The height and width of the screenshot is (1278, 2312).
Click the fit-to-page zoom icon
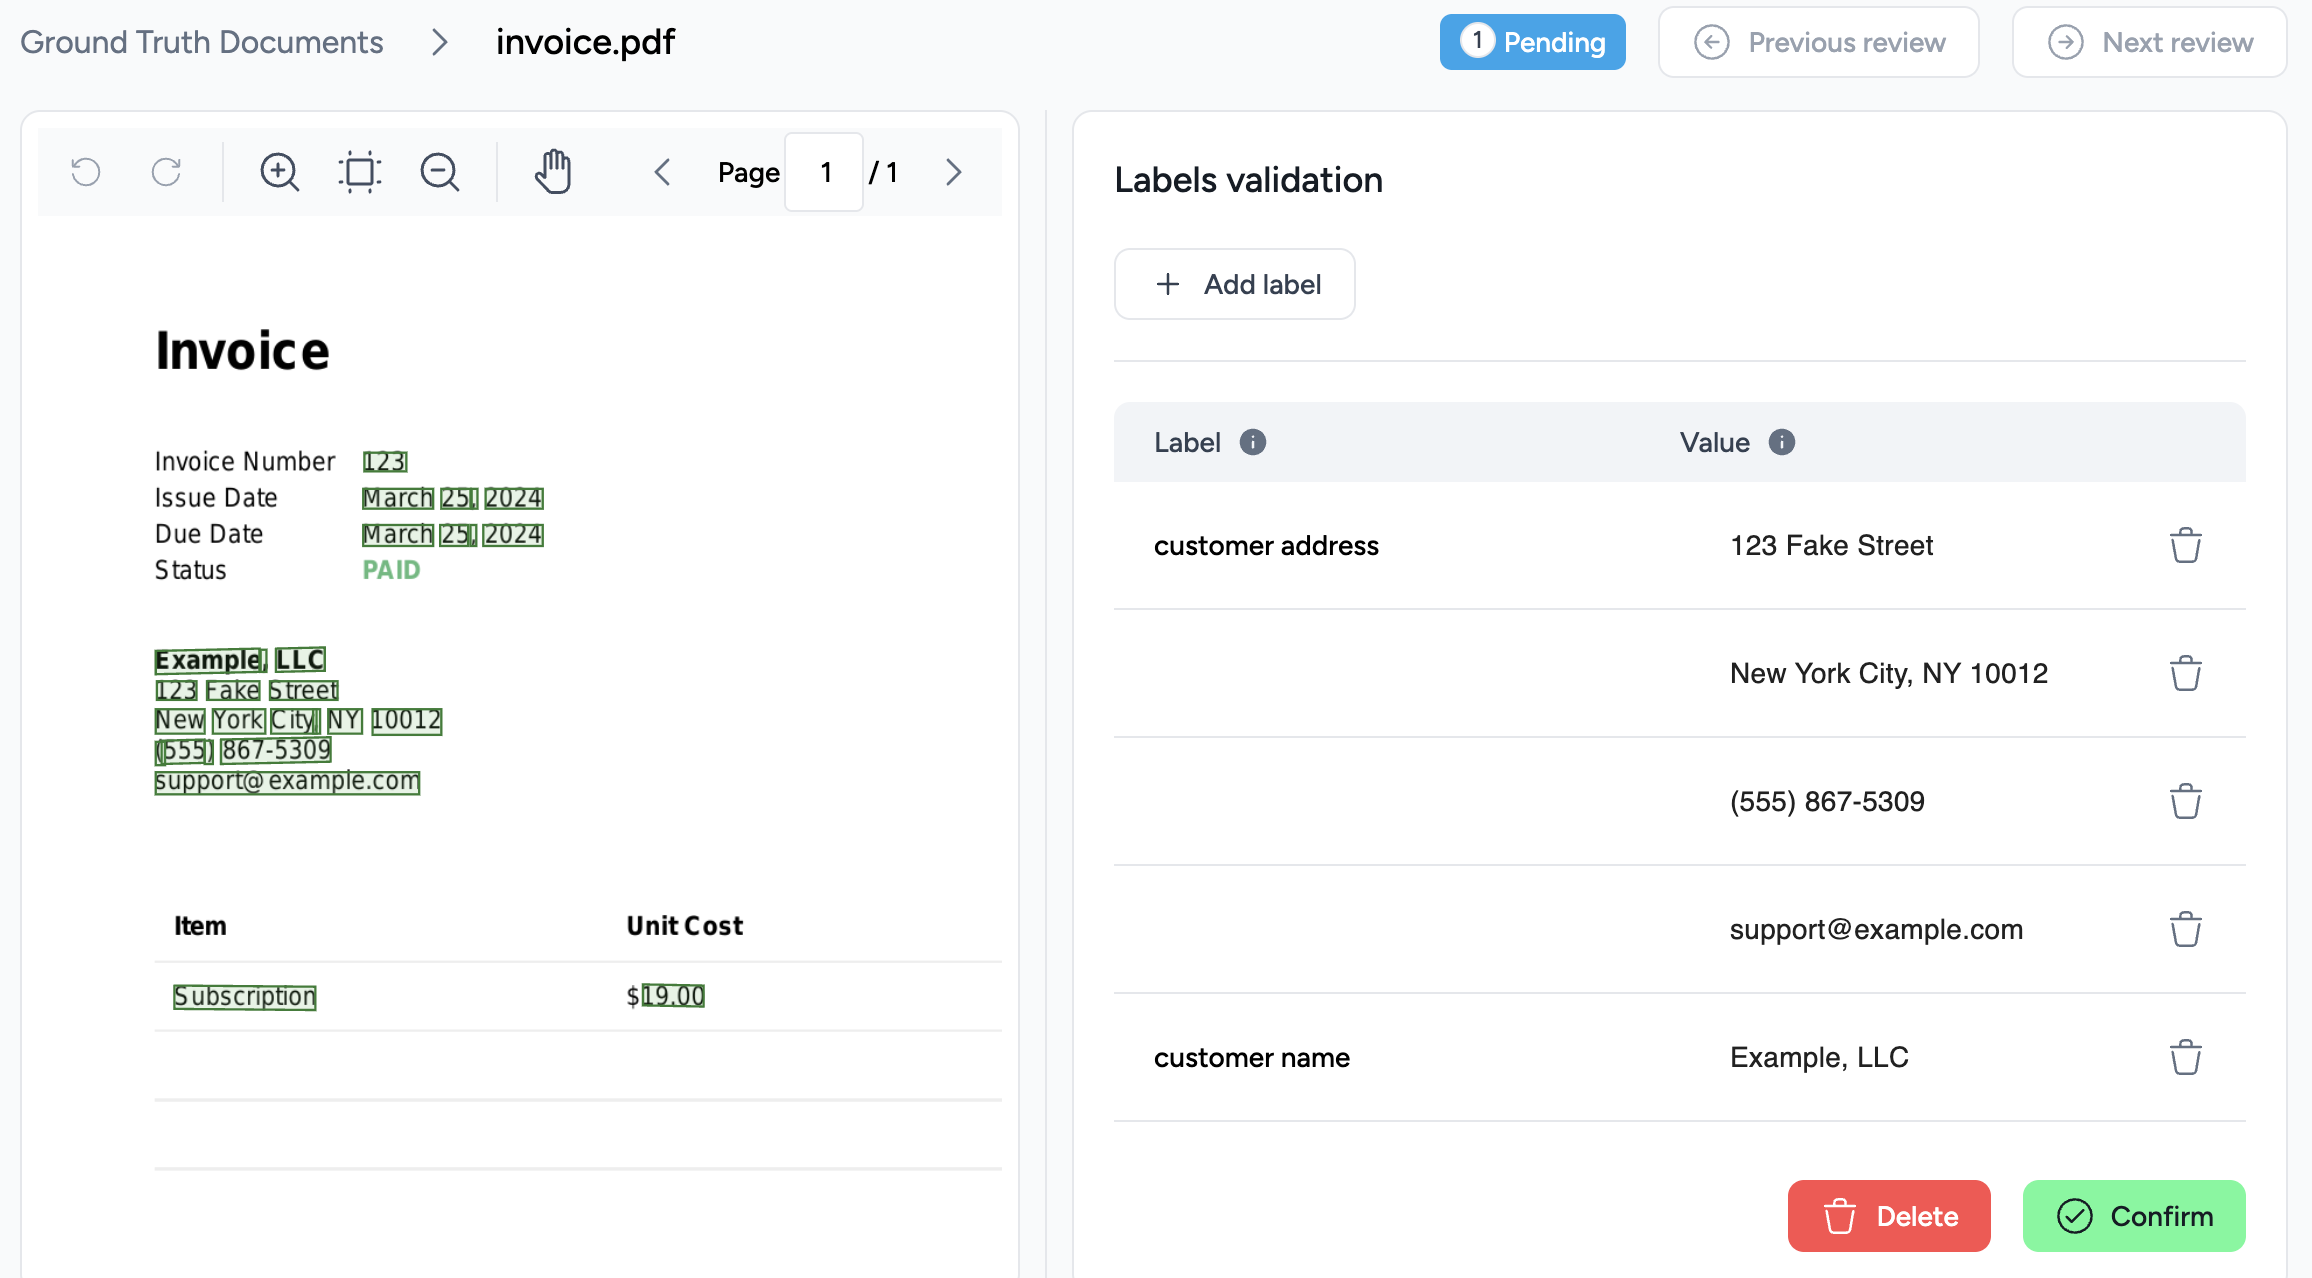coord(360,172)
